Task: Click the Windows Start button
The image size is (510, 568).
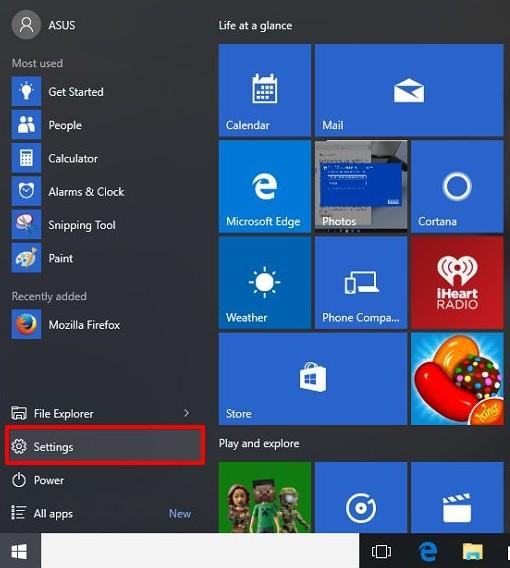Action: [x=20, y=551]
